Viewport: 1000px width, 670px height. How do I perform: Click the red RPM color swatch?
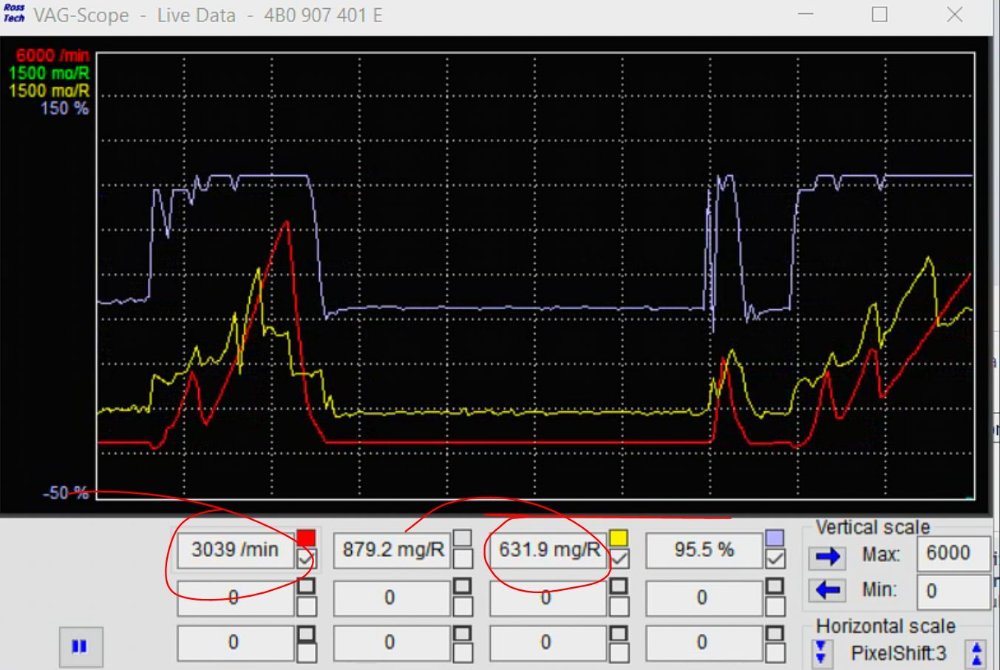[306, 538]
